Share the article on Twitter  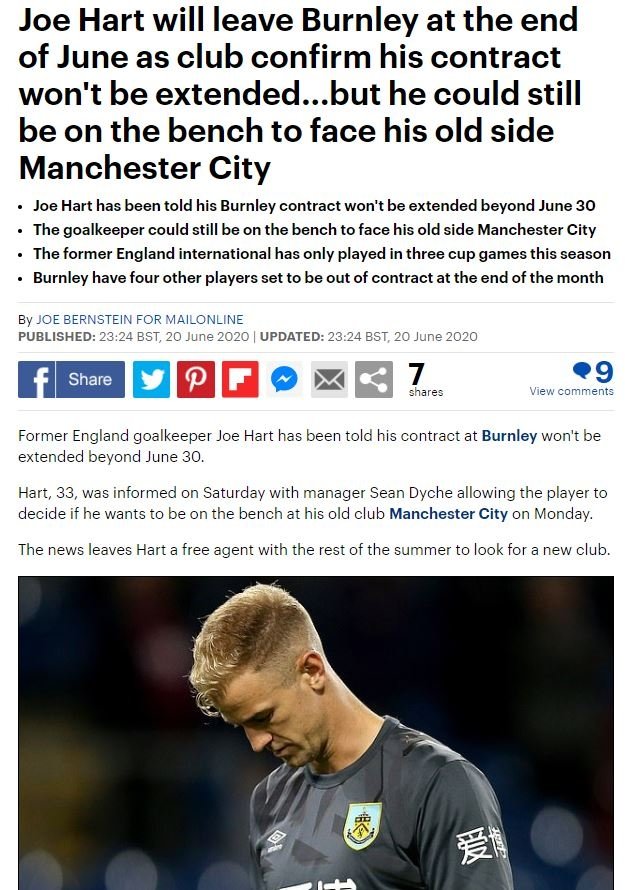pos(152,379)
